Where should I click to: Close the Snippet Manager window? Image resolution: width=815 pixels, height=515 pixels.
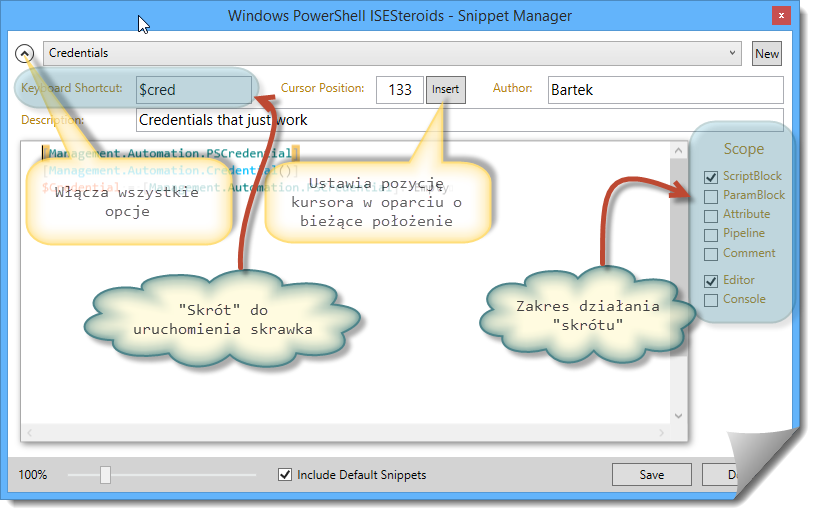pos(779,16)
